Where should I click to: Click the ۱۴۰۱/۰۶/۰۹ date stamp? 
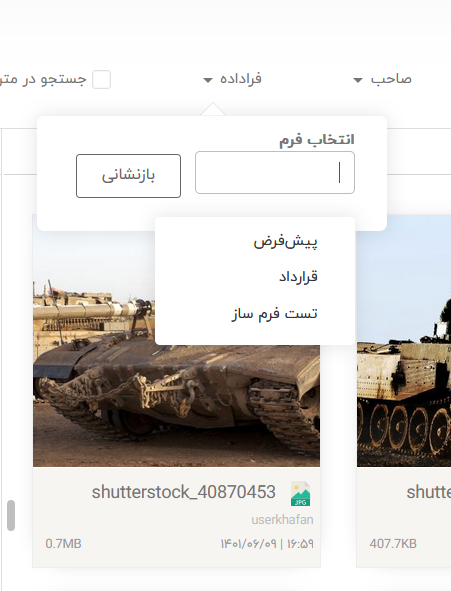pyautogui.click(x=248, y=544)
